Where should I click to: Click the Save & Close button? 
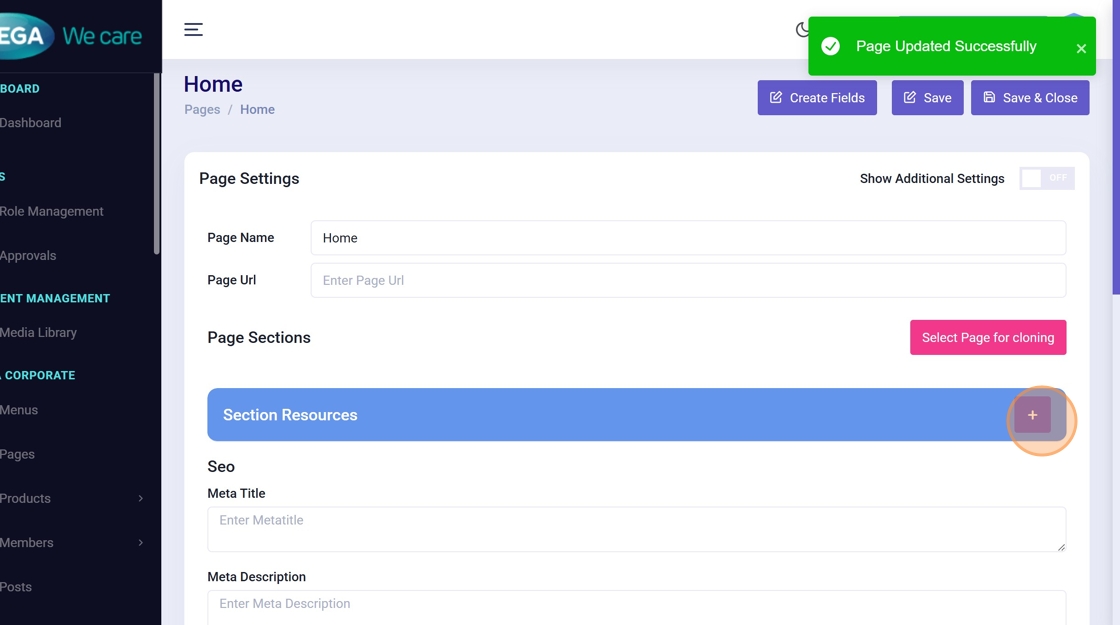pyautogui.click(x=1029, y=98)
